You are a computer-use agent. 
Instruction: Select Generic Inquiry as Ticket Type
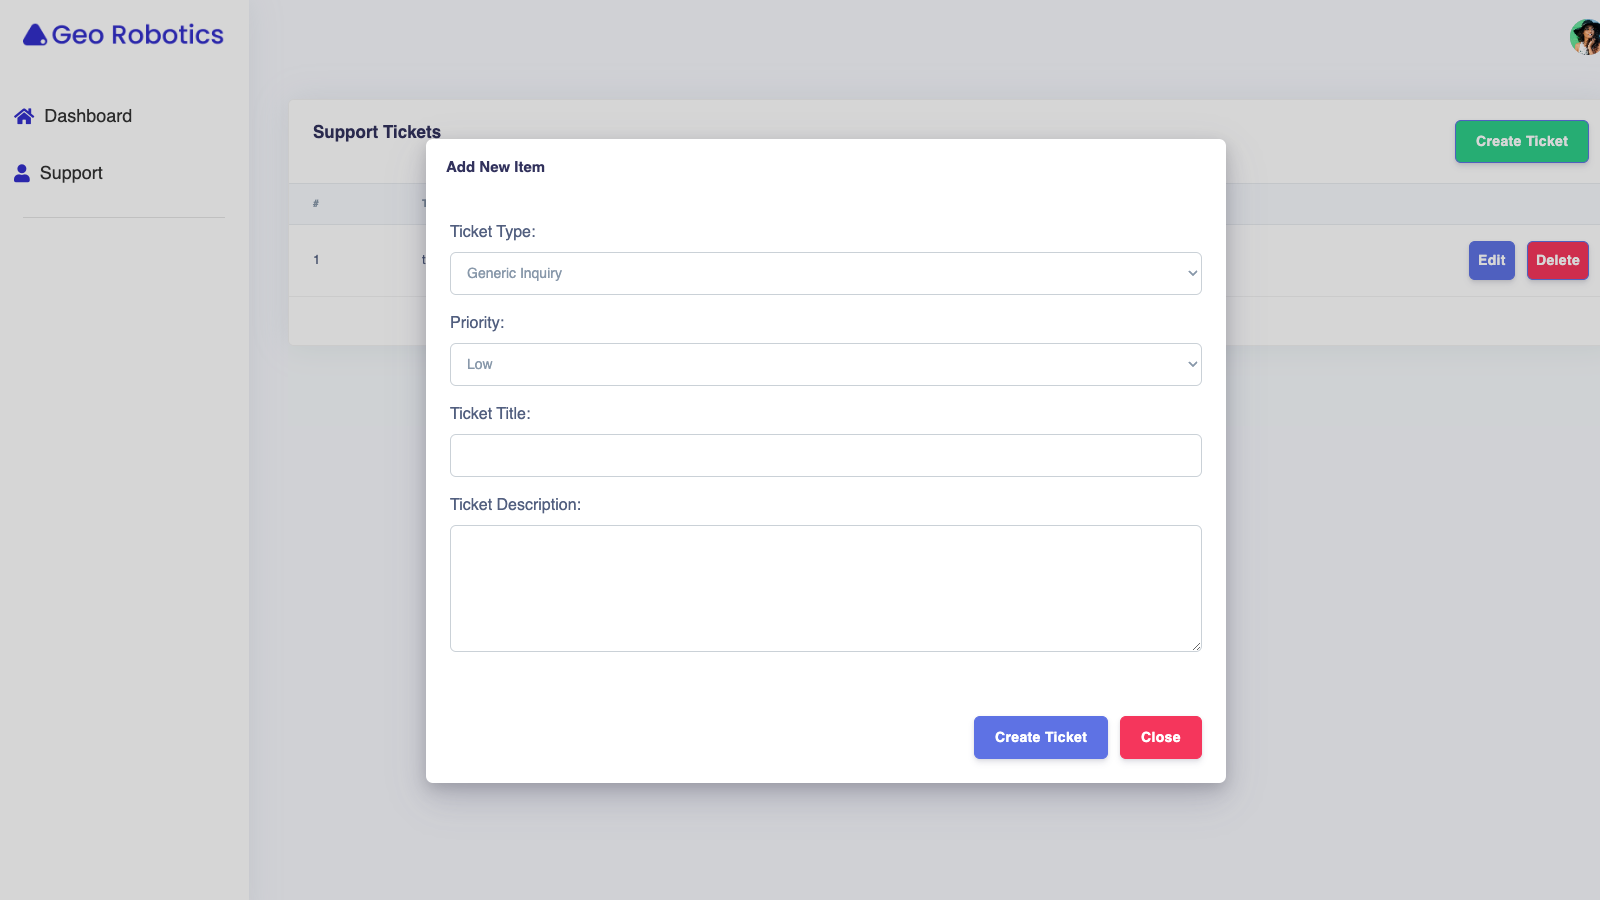pyautogui.click(x=825, y=273)
